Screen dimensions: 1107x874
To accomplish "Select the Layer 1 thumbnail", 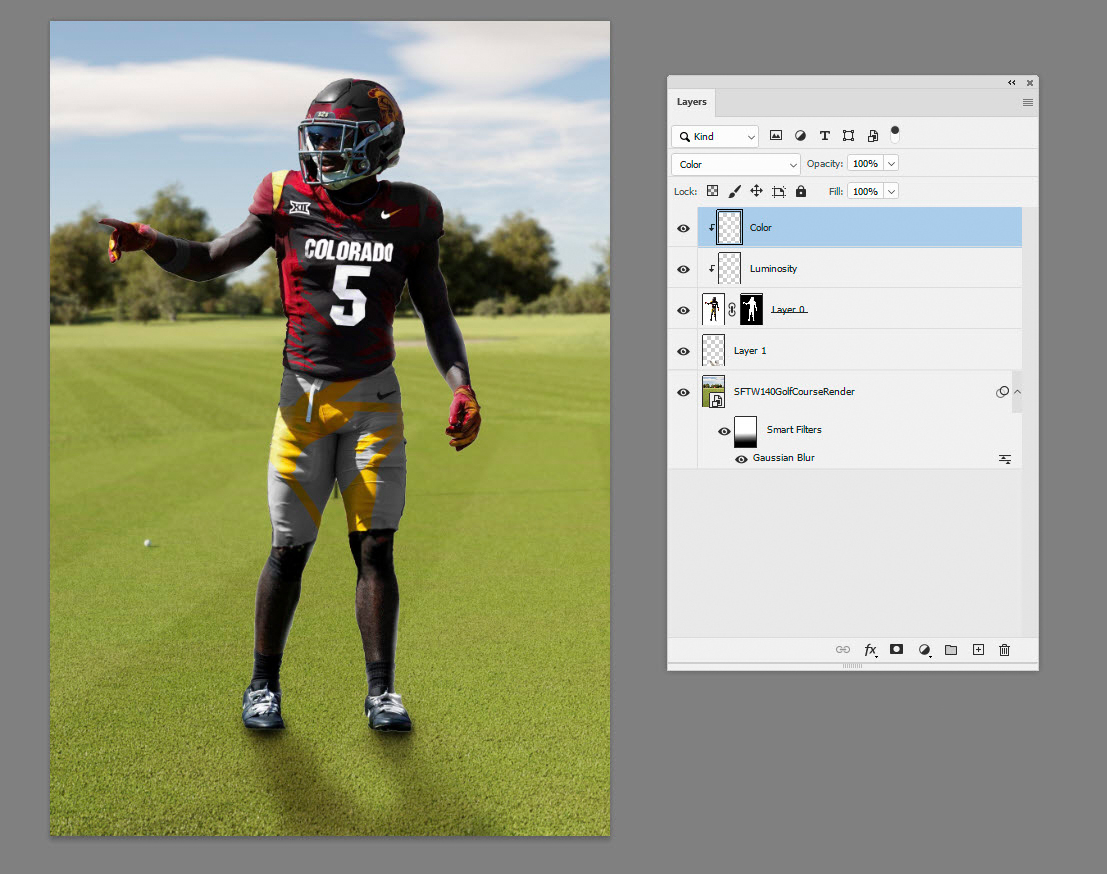I will pyautogui.click(x=713, y=350).
